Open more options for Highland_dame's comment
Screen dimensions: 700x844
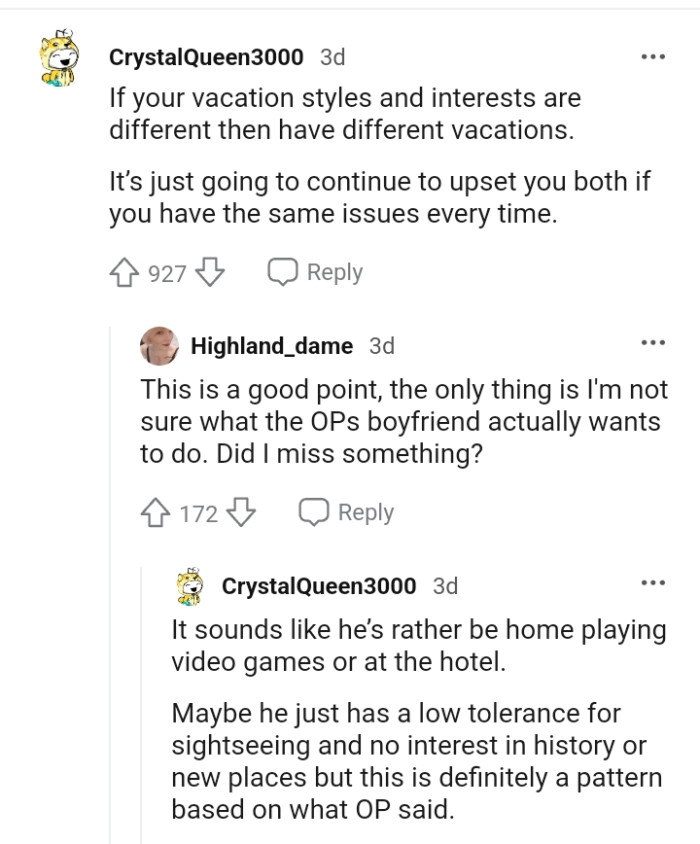click(653, 344)
